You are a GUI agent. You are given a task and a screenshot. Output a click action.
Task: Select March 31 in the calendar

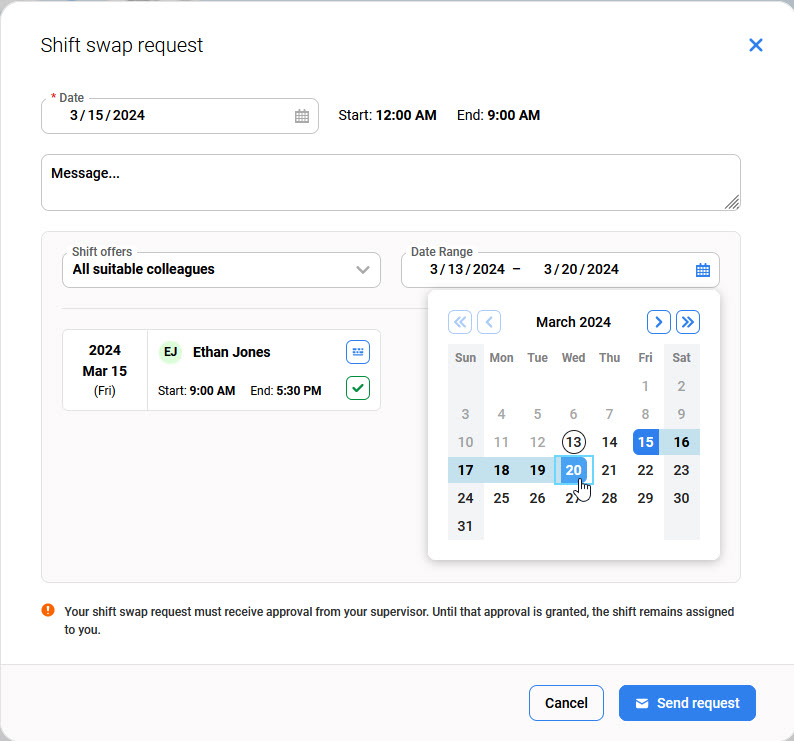[465, 526]
